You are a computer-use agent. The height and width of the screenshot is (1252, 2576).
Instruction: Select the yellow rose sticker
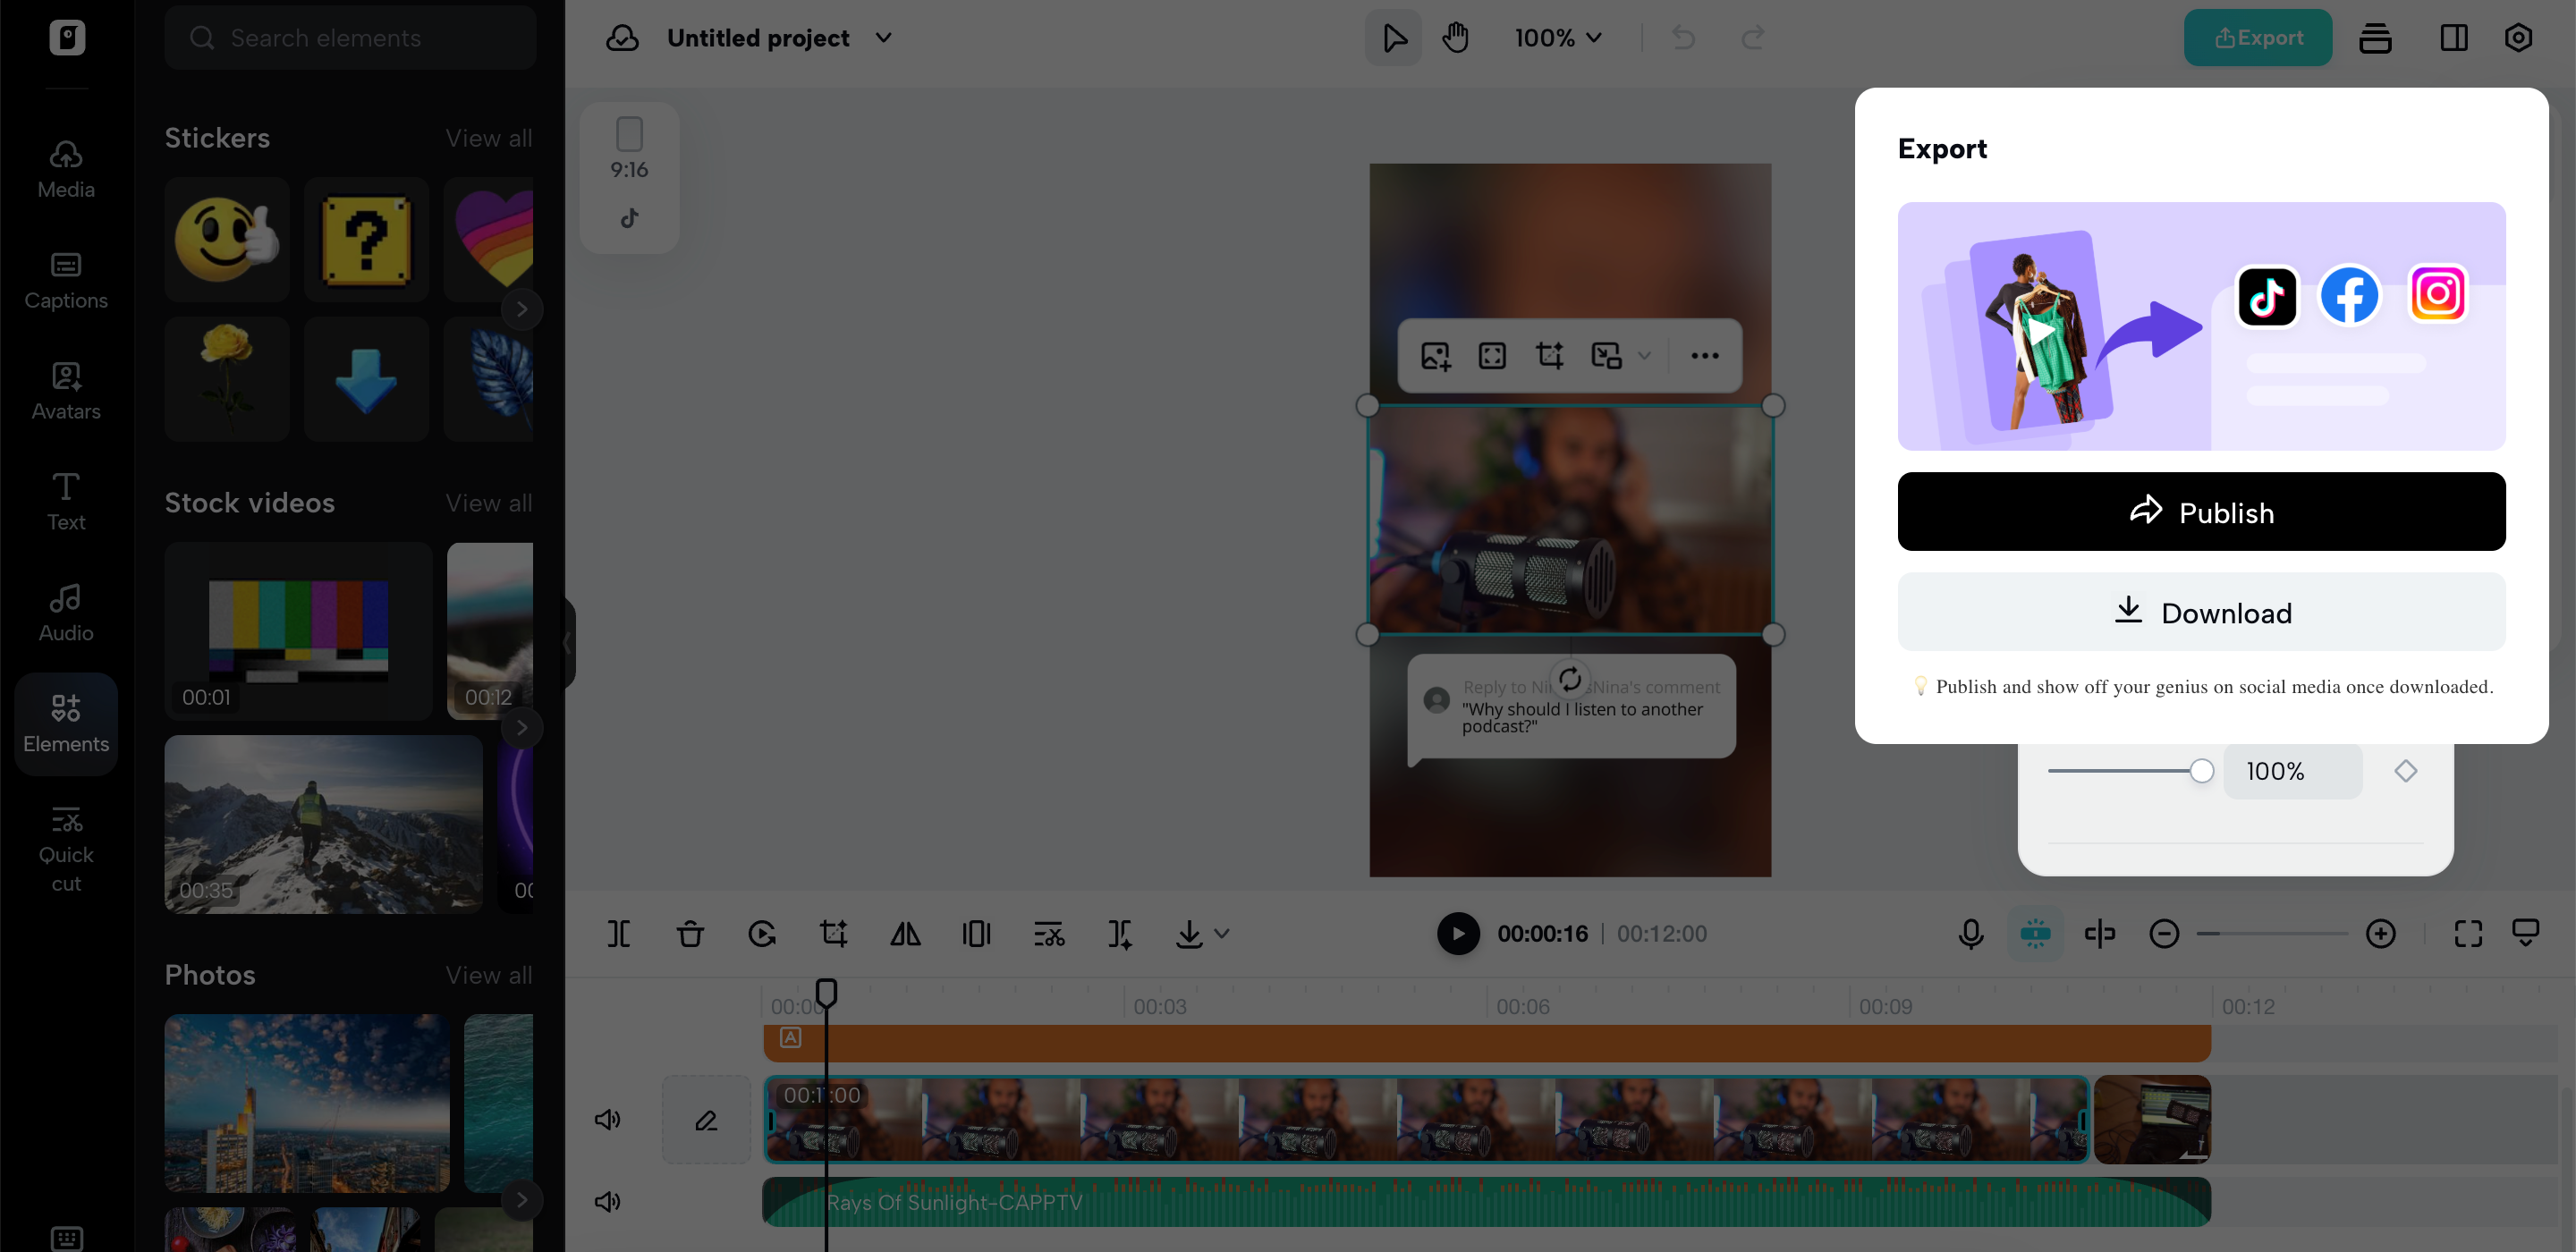click(x=227, y=380)
